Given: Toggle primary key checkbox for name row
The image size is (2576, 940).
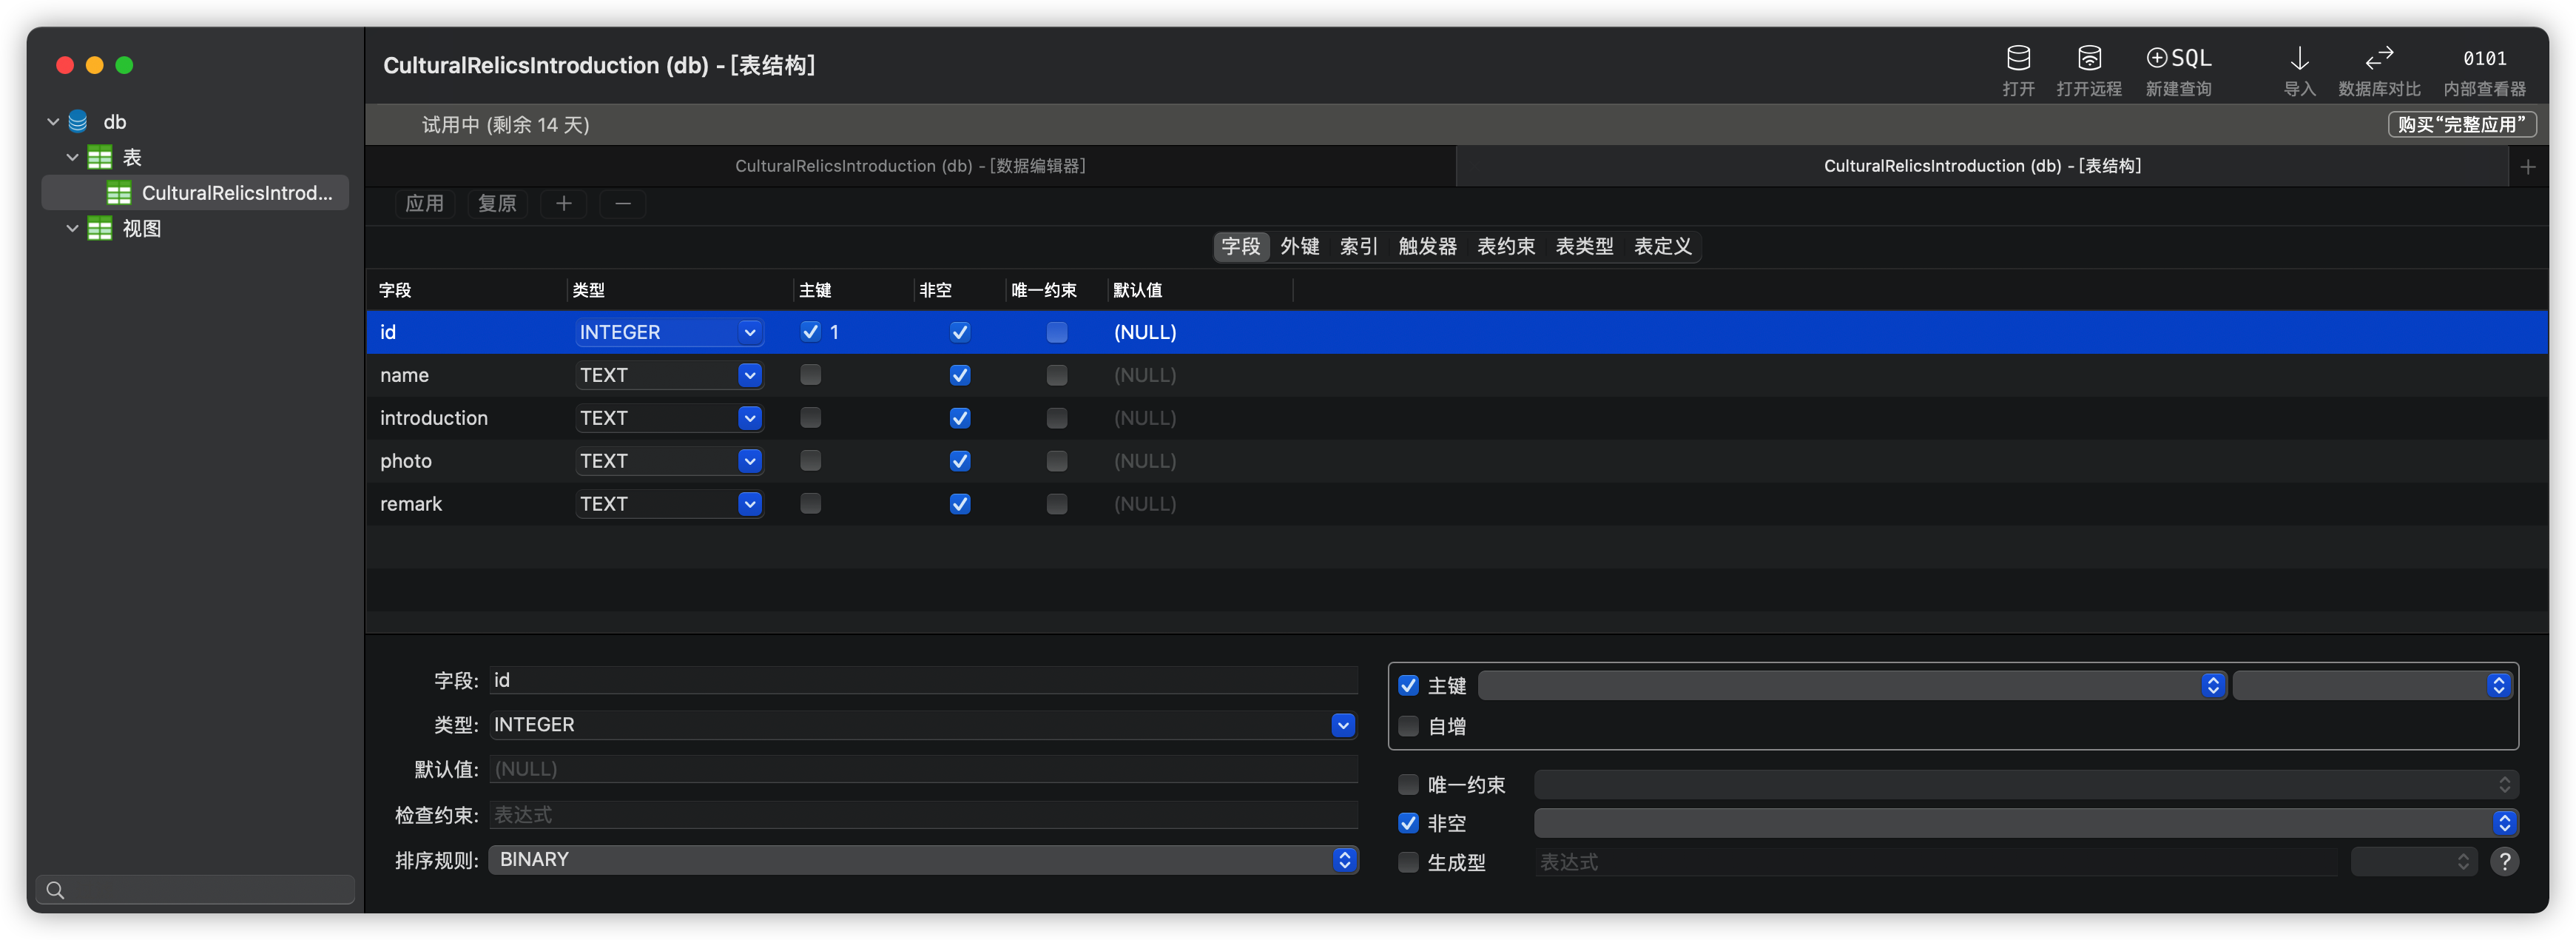Looking at the screenshot, I should click(x=811, y=375).
